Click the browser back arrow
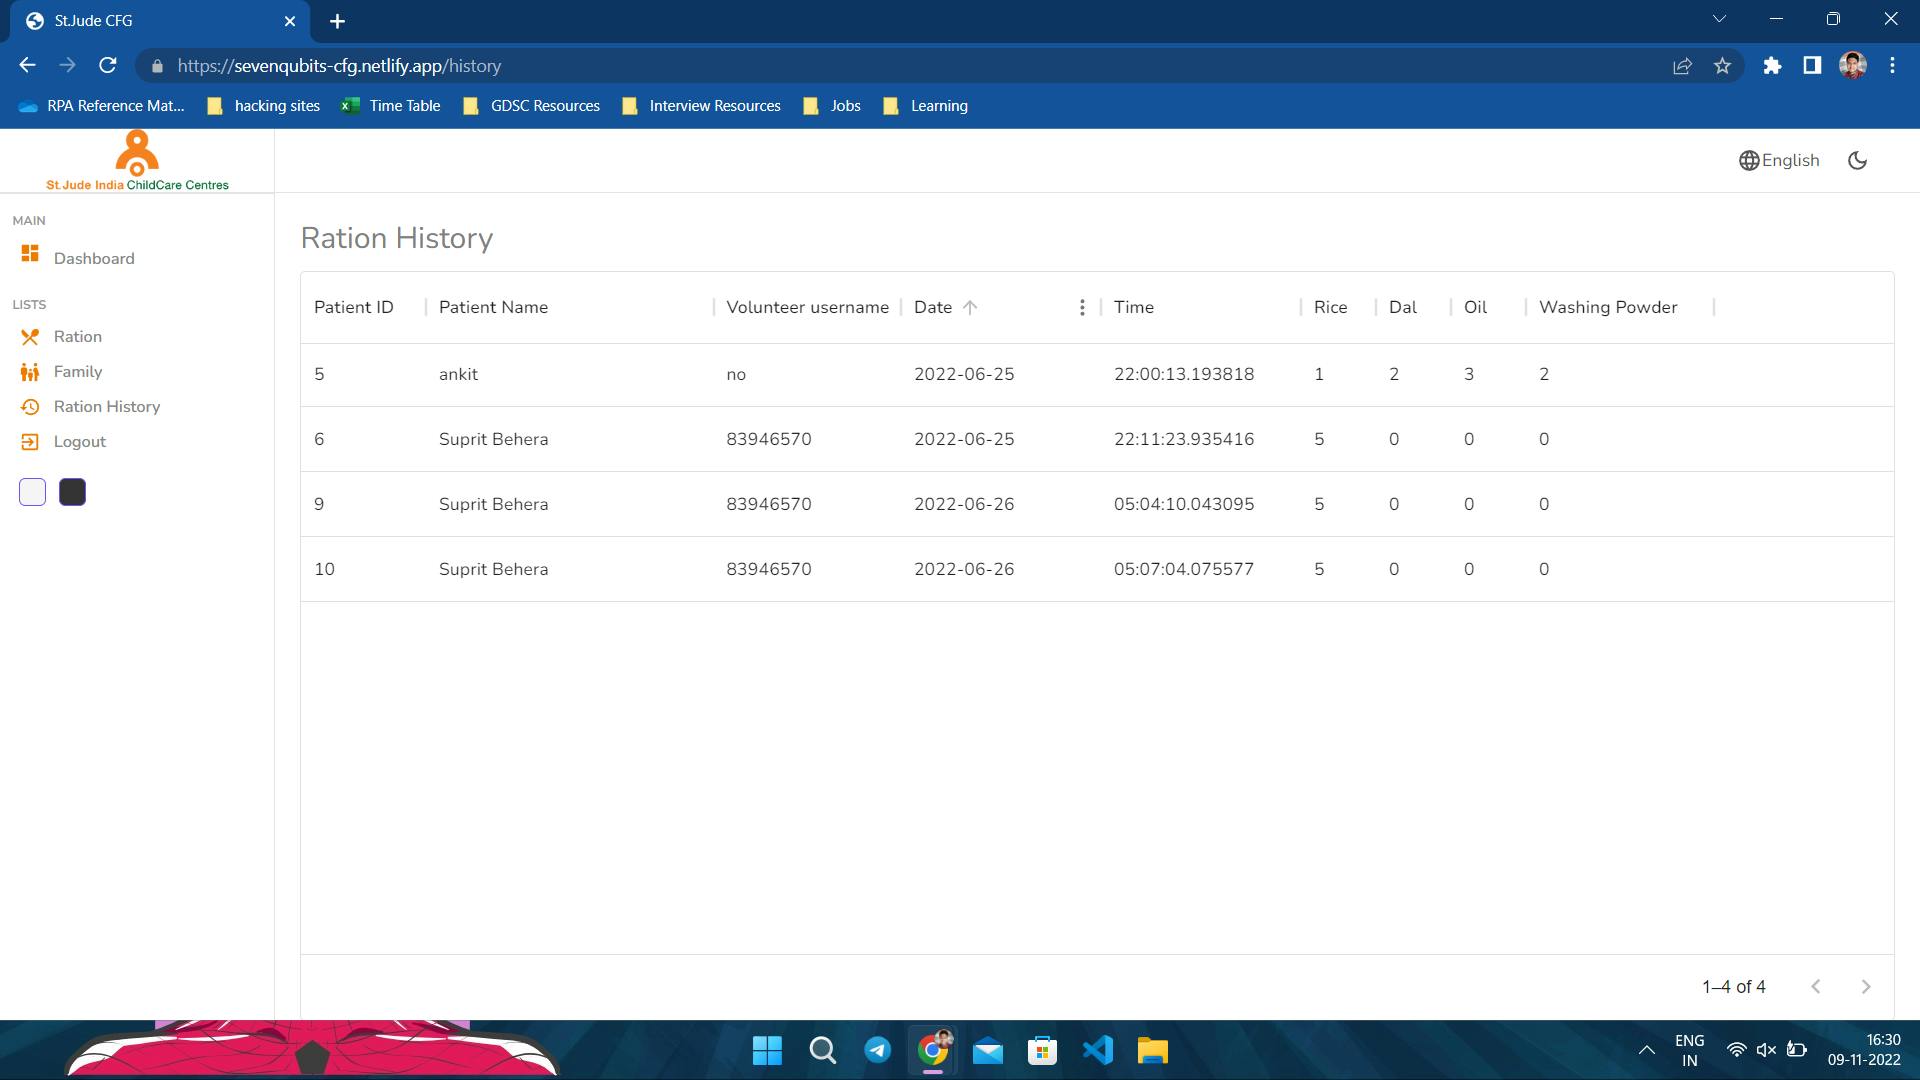 point(27,66)
